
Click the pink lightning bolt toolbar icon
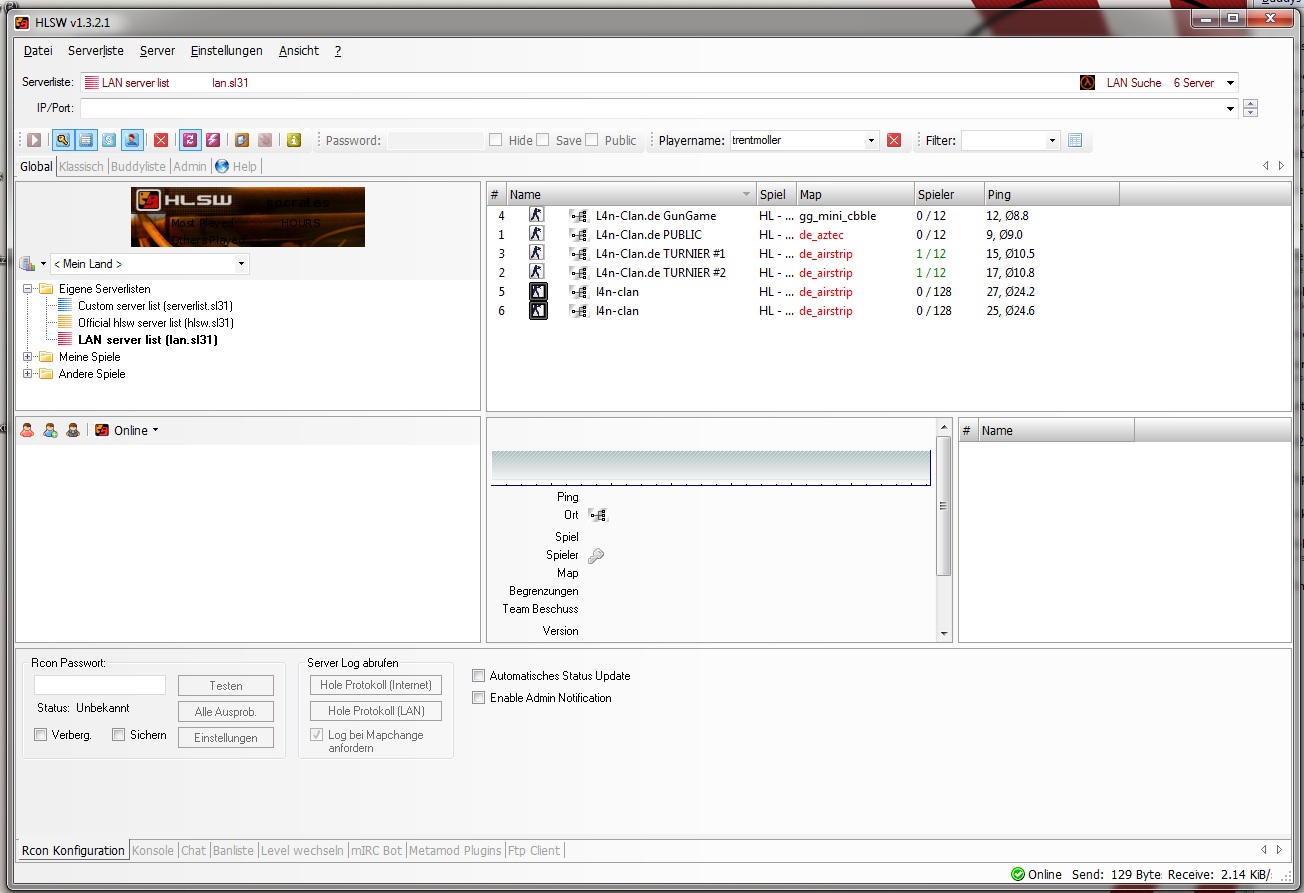[x=212, y=141]
